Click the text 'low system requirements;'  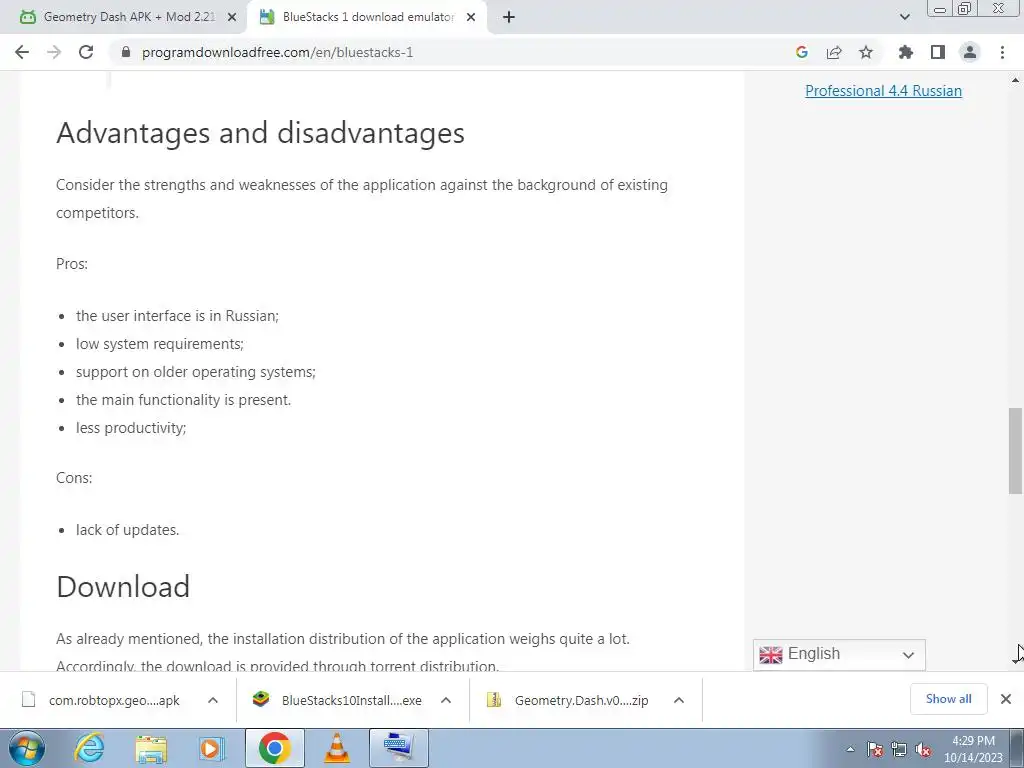tap(159, 344)
